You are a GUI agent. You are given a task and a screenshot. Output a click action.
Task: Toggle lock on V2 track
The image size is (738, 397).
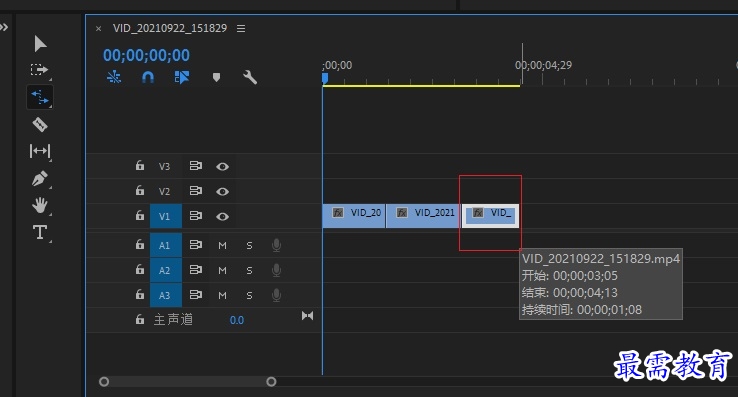pyautogui.click(x=140, y=190)
